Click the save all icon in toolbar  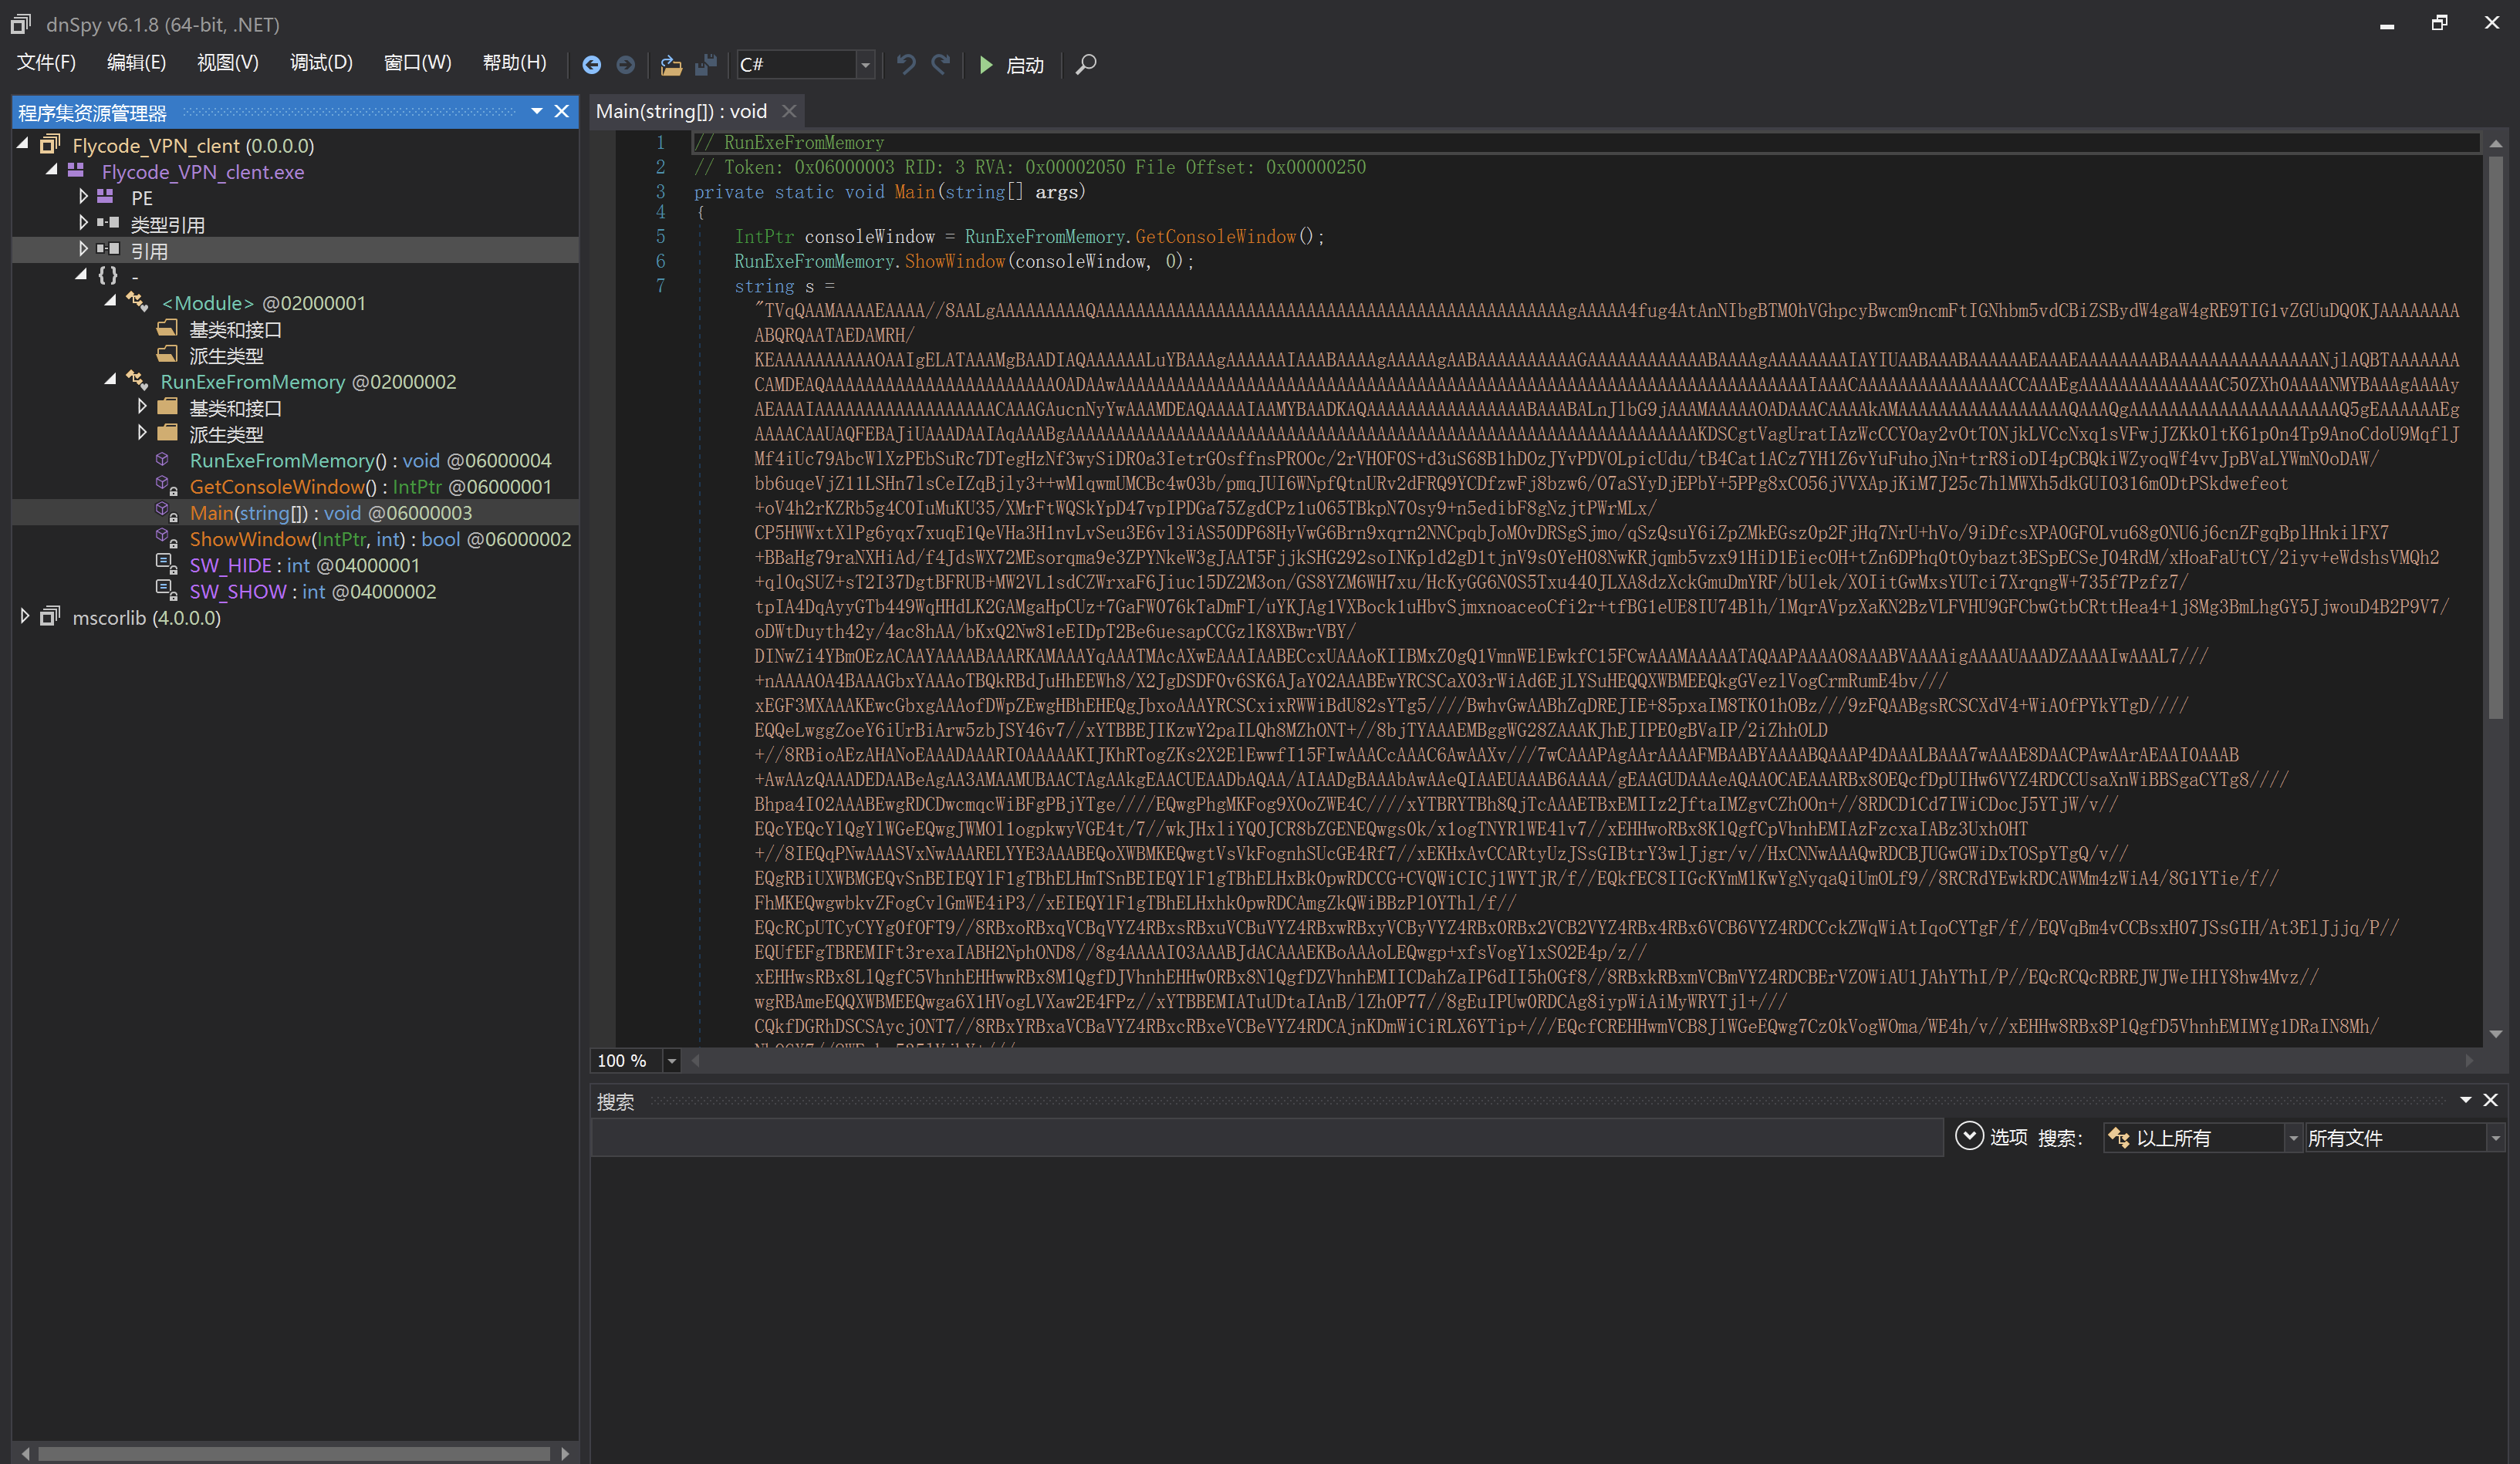[706, 65]
